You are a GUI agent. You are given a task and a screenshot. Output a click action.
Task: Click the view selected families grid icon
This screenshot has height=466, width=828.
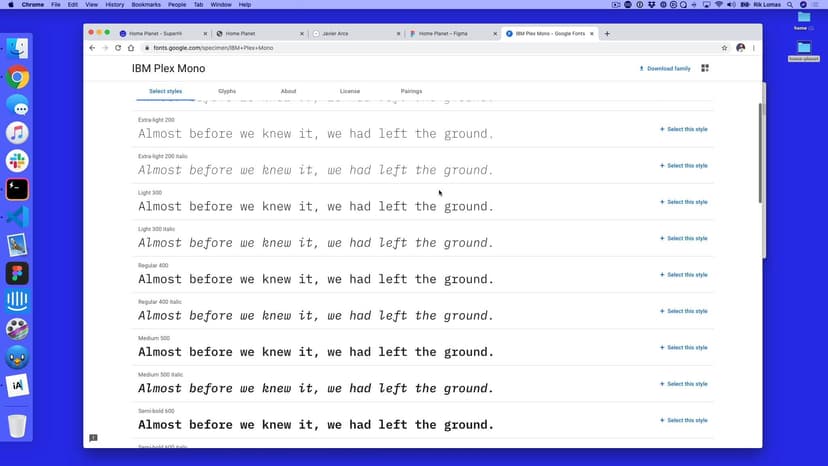705,69
